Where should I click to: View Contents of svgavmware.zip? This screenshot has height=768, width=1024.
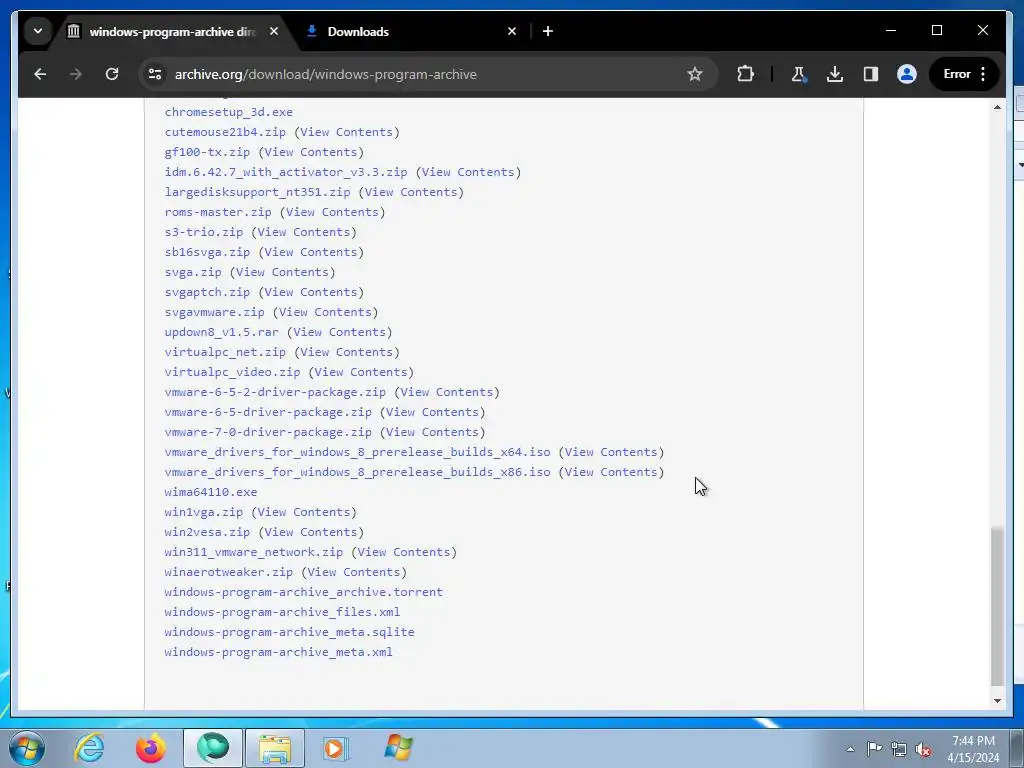325,312
